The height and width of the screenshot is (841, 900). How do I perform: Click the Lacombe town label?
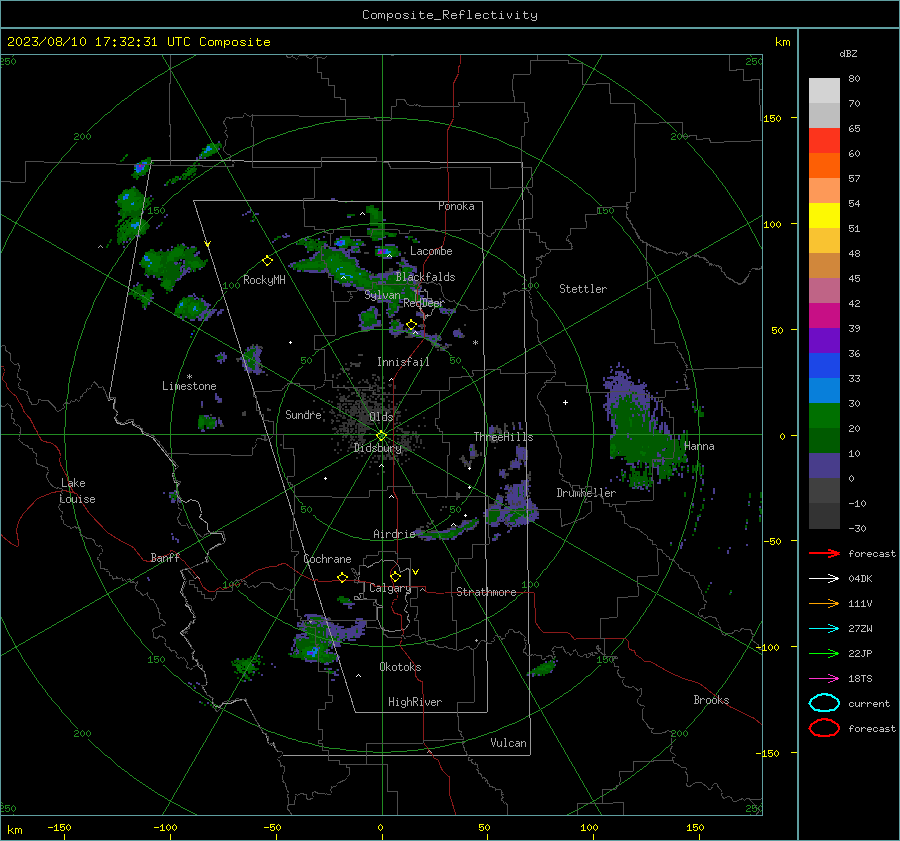coord(431,251)
